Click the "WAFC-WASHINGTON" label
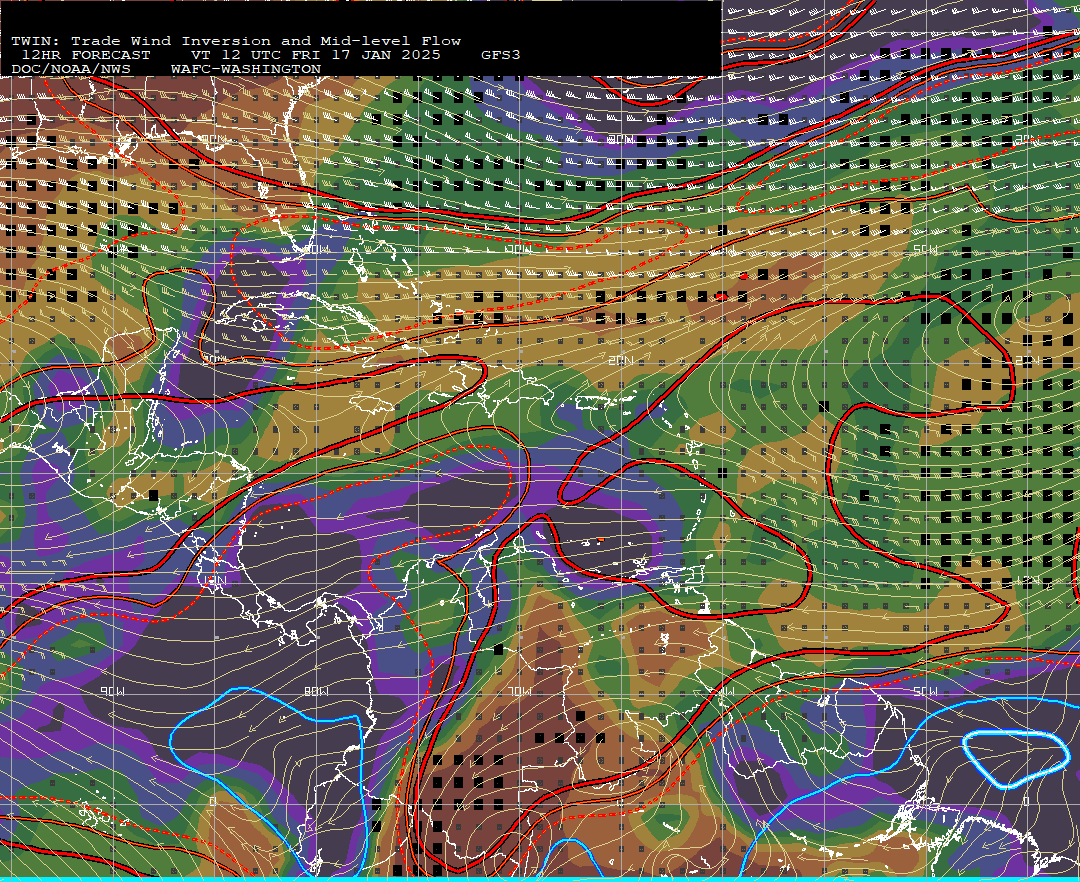The height and width of the screenshot is (882, 1080). [x=246, y=70]
